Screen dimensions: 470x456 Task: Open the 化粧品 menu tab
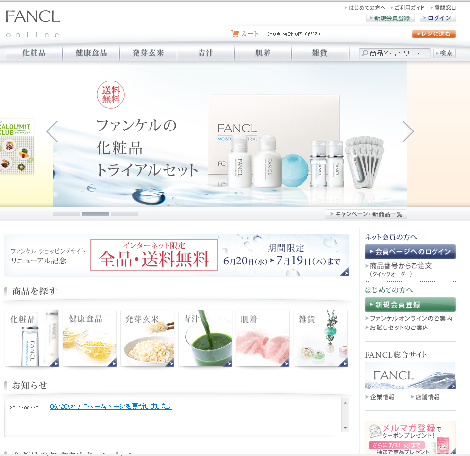(x=34, y=53)
